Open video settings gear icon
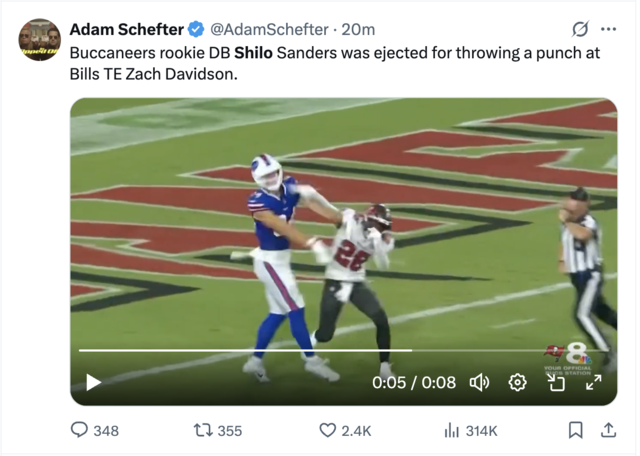This screenshot has width=640, height=456. point(517,383)
